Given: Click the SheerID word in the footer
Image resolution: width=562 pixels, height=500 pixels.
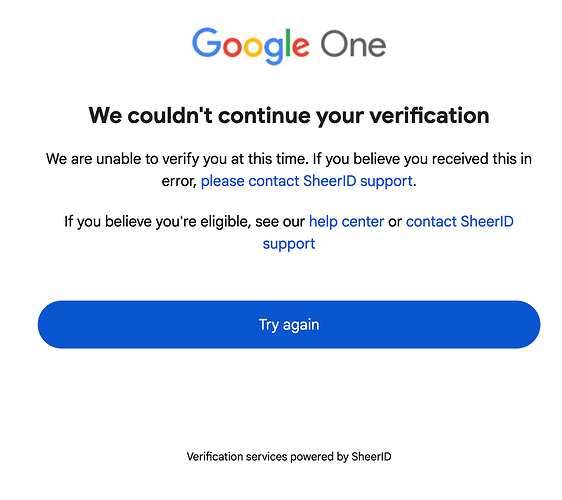Looking at the screenshot, I should (371, 456).
